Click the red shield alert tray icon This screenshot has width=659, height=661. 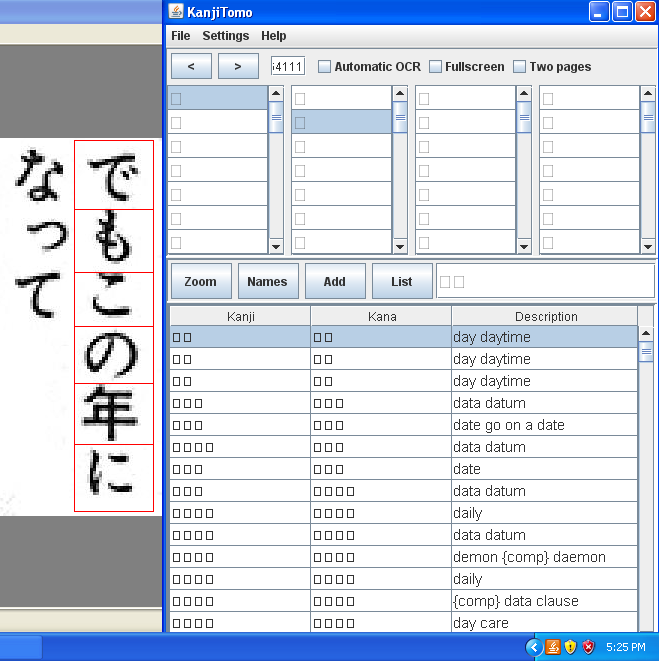click(x=588, y=647)
